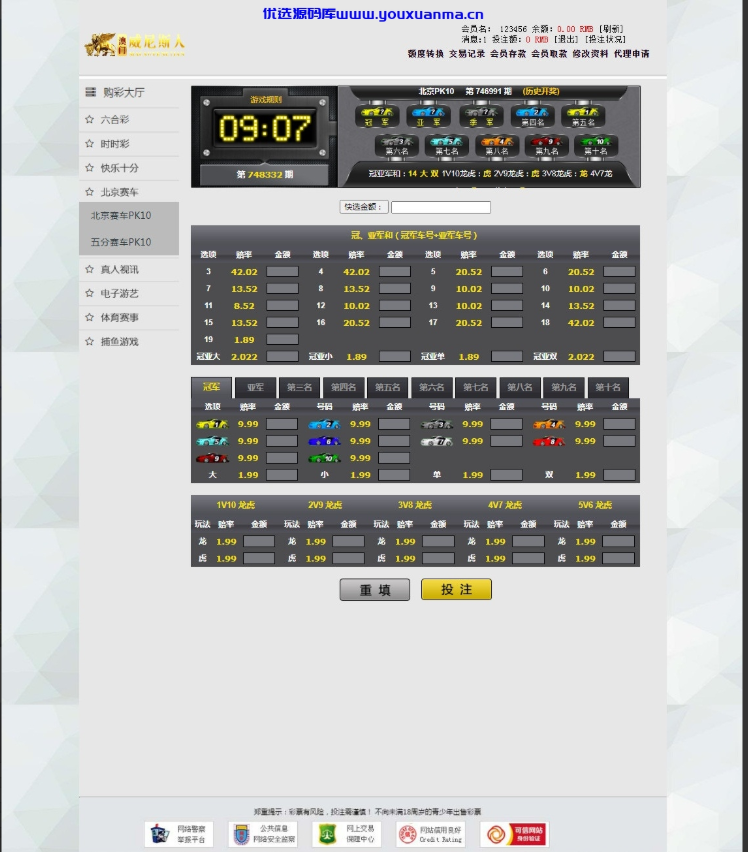Switch to the 冠军 tab
Screen dimensions: 748x852
[211, 387]
